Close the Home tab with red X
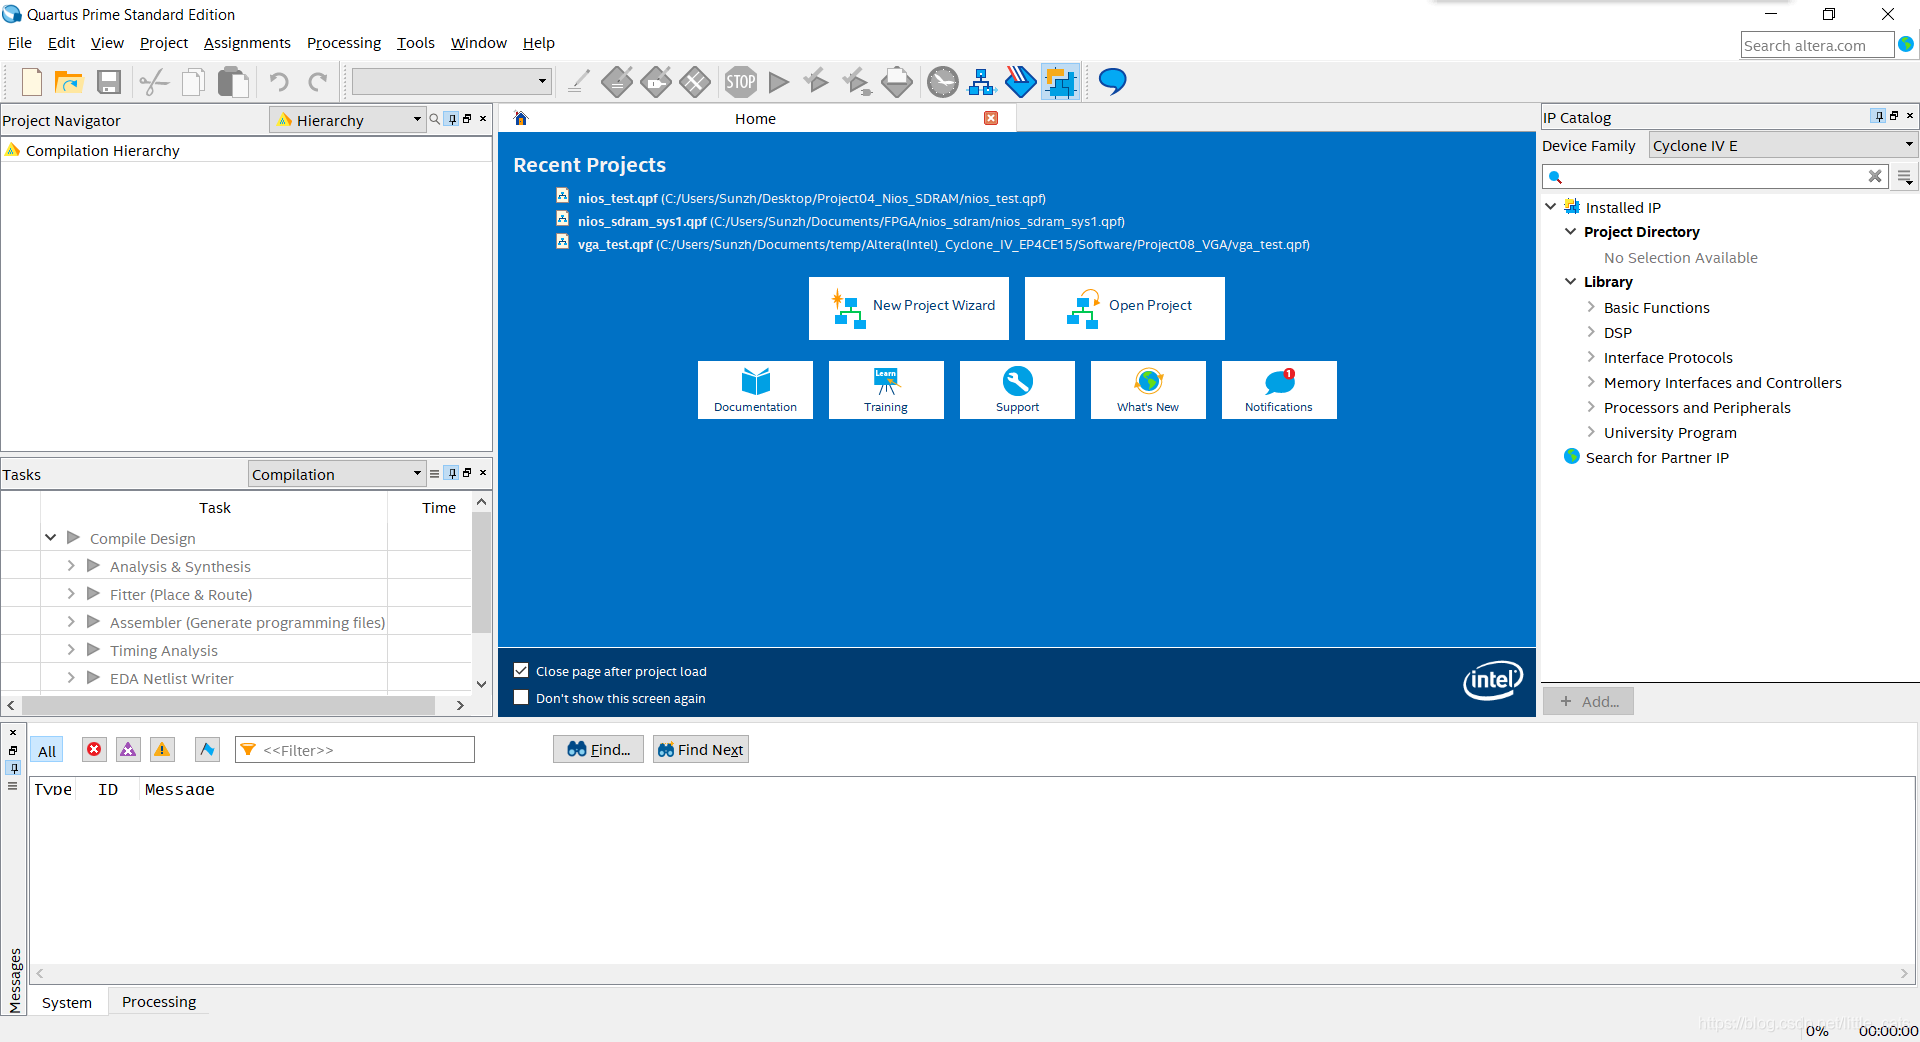The image size is (1920, 1042). tap(991, 118)
